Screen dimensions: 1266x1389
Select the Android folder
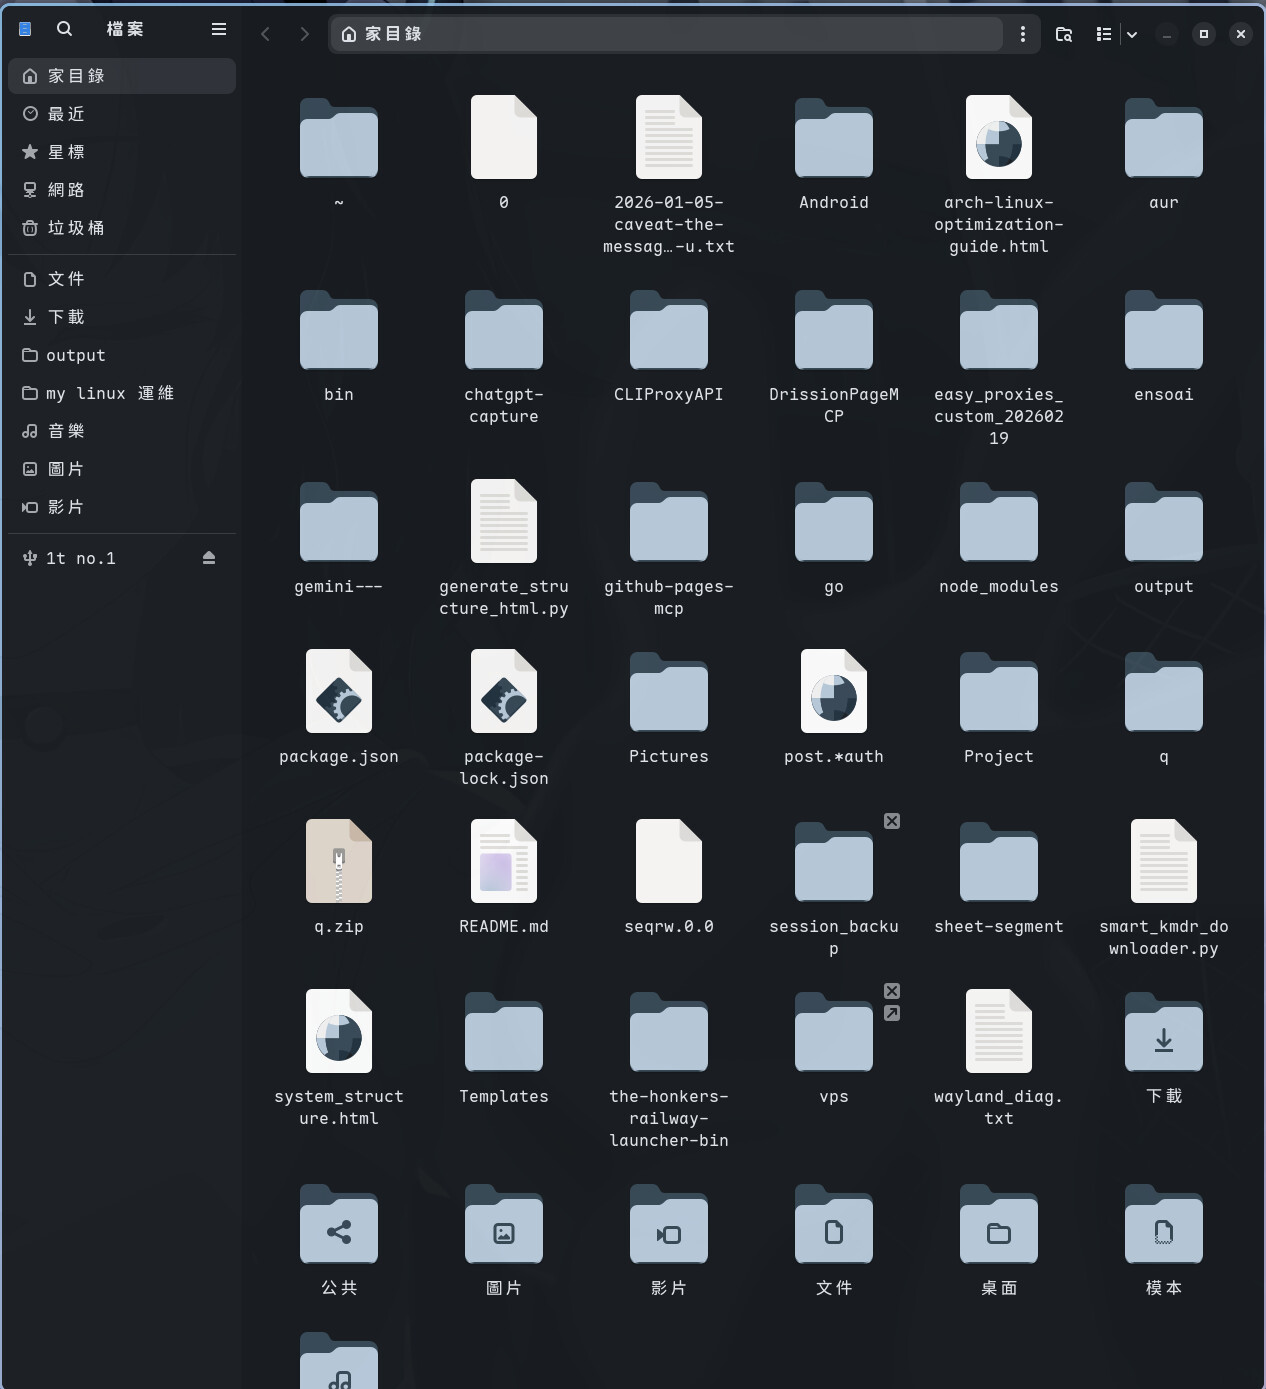click(x=834, y=138)
